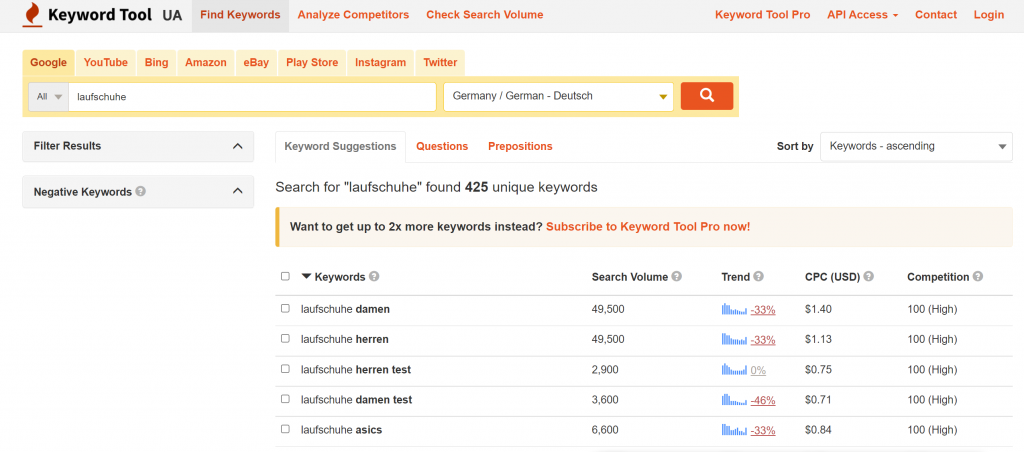
Task: Click the info icon next to Trend
Action: [758, 277]
